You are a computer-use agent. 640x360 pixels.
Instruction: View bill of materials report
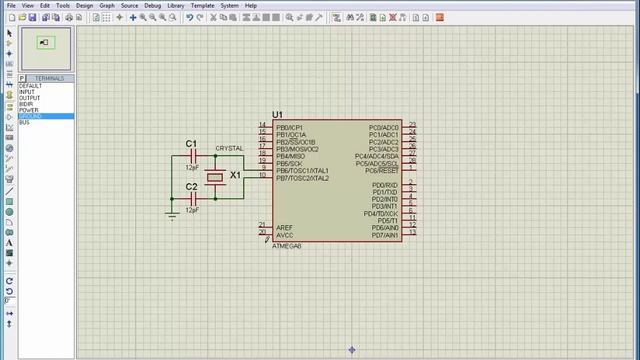click(x=416, y=18)
